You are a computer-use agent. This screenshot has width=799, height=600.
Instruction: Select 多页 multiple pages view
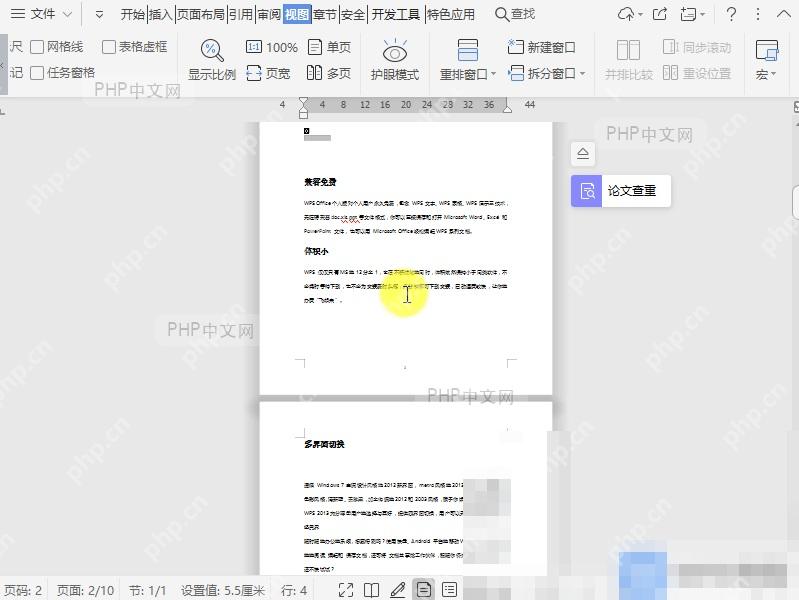(329, 73)
